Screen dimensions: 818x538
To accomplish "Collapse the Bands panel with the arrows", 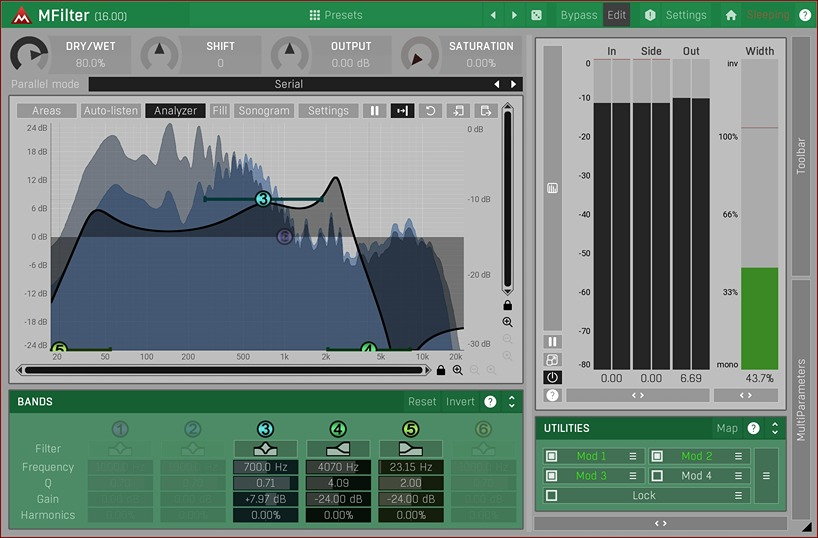I will pos(512,401).
